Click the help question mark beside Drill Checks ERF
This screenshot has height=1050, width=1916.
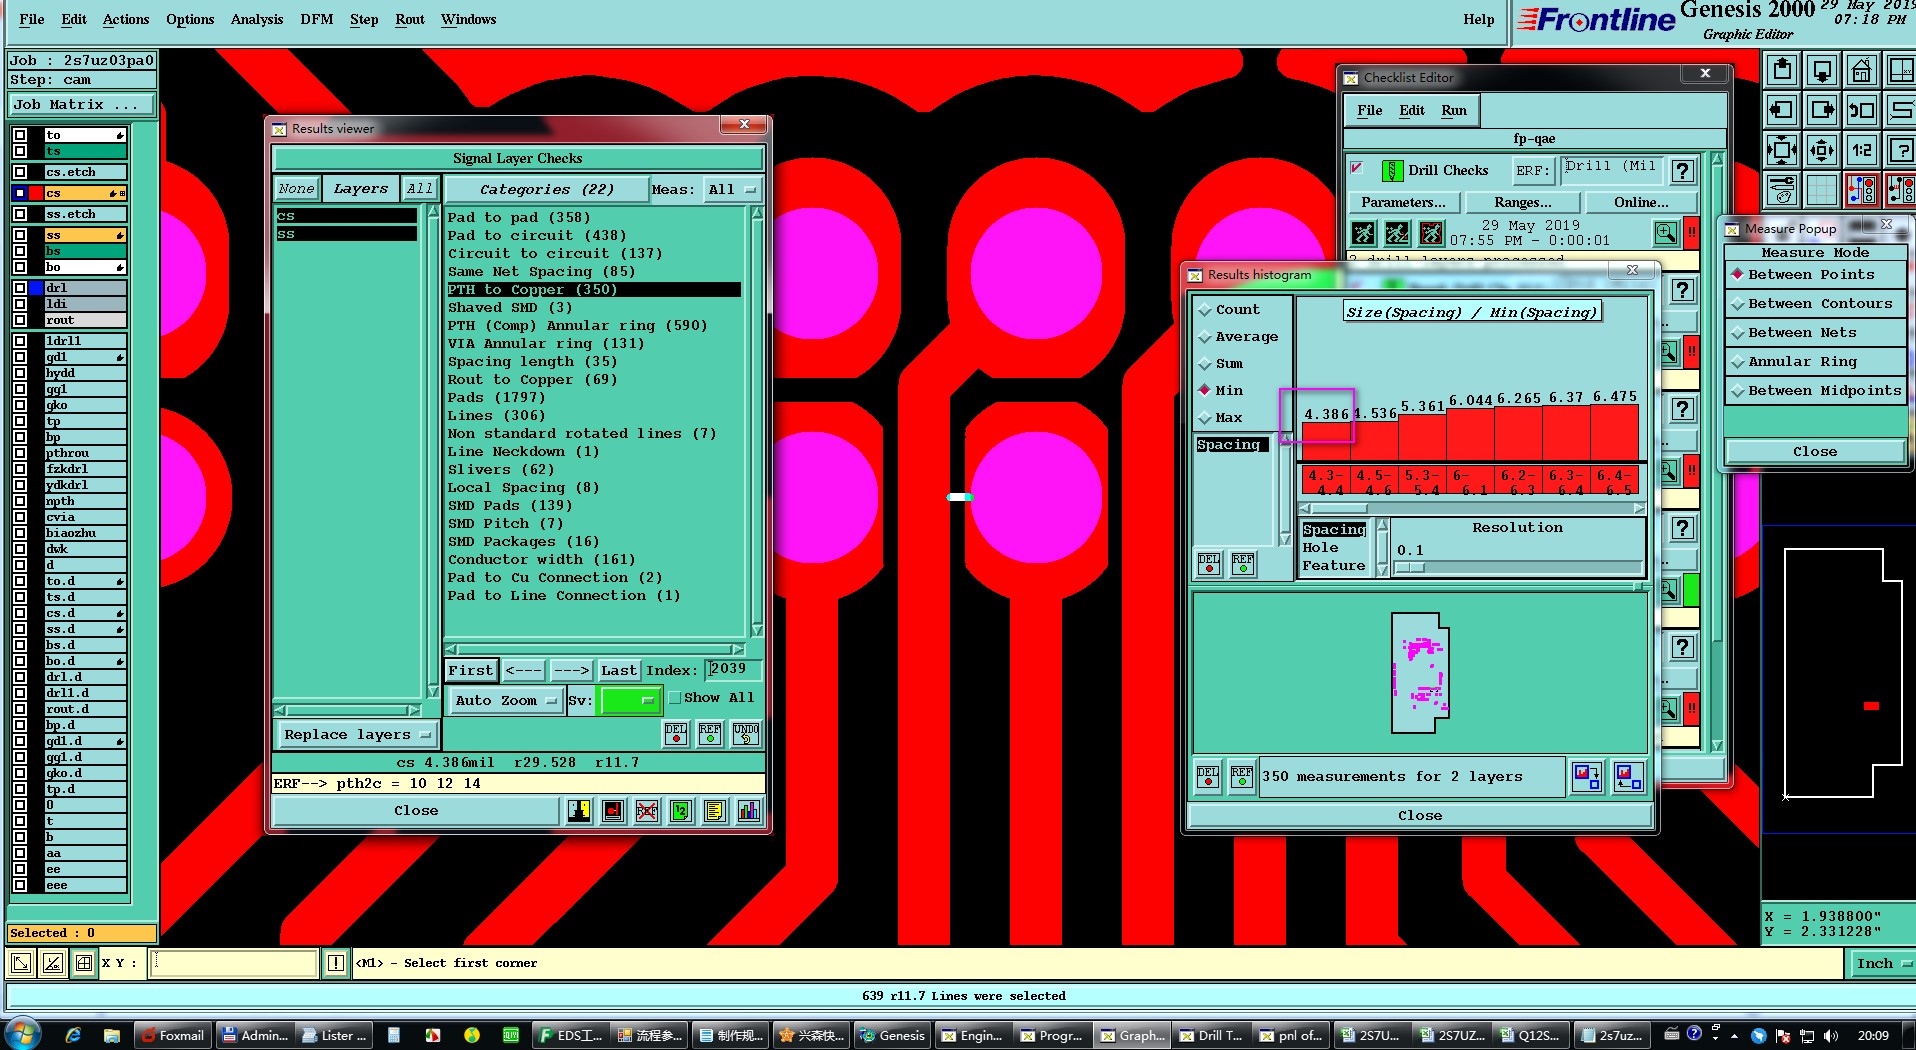point(1684,171)
